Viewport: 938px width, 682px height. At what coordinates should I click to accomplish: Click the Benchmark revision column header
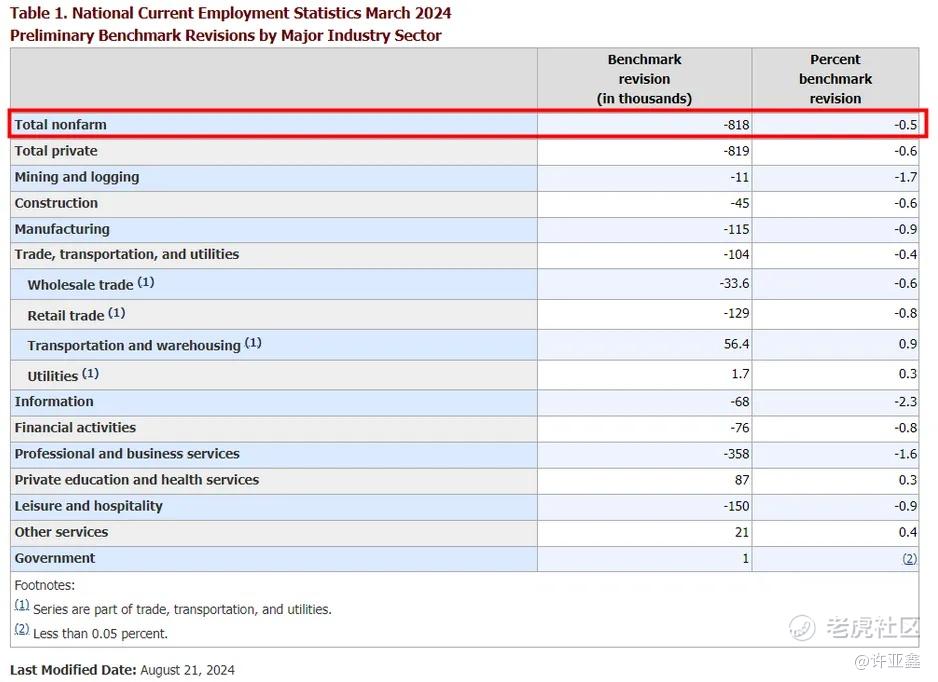coord(644,79)
